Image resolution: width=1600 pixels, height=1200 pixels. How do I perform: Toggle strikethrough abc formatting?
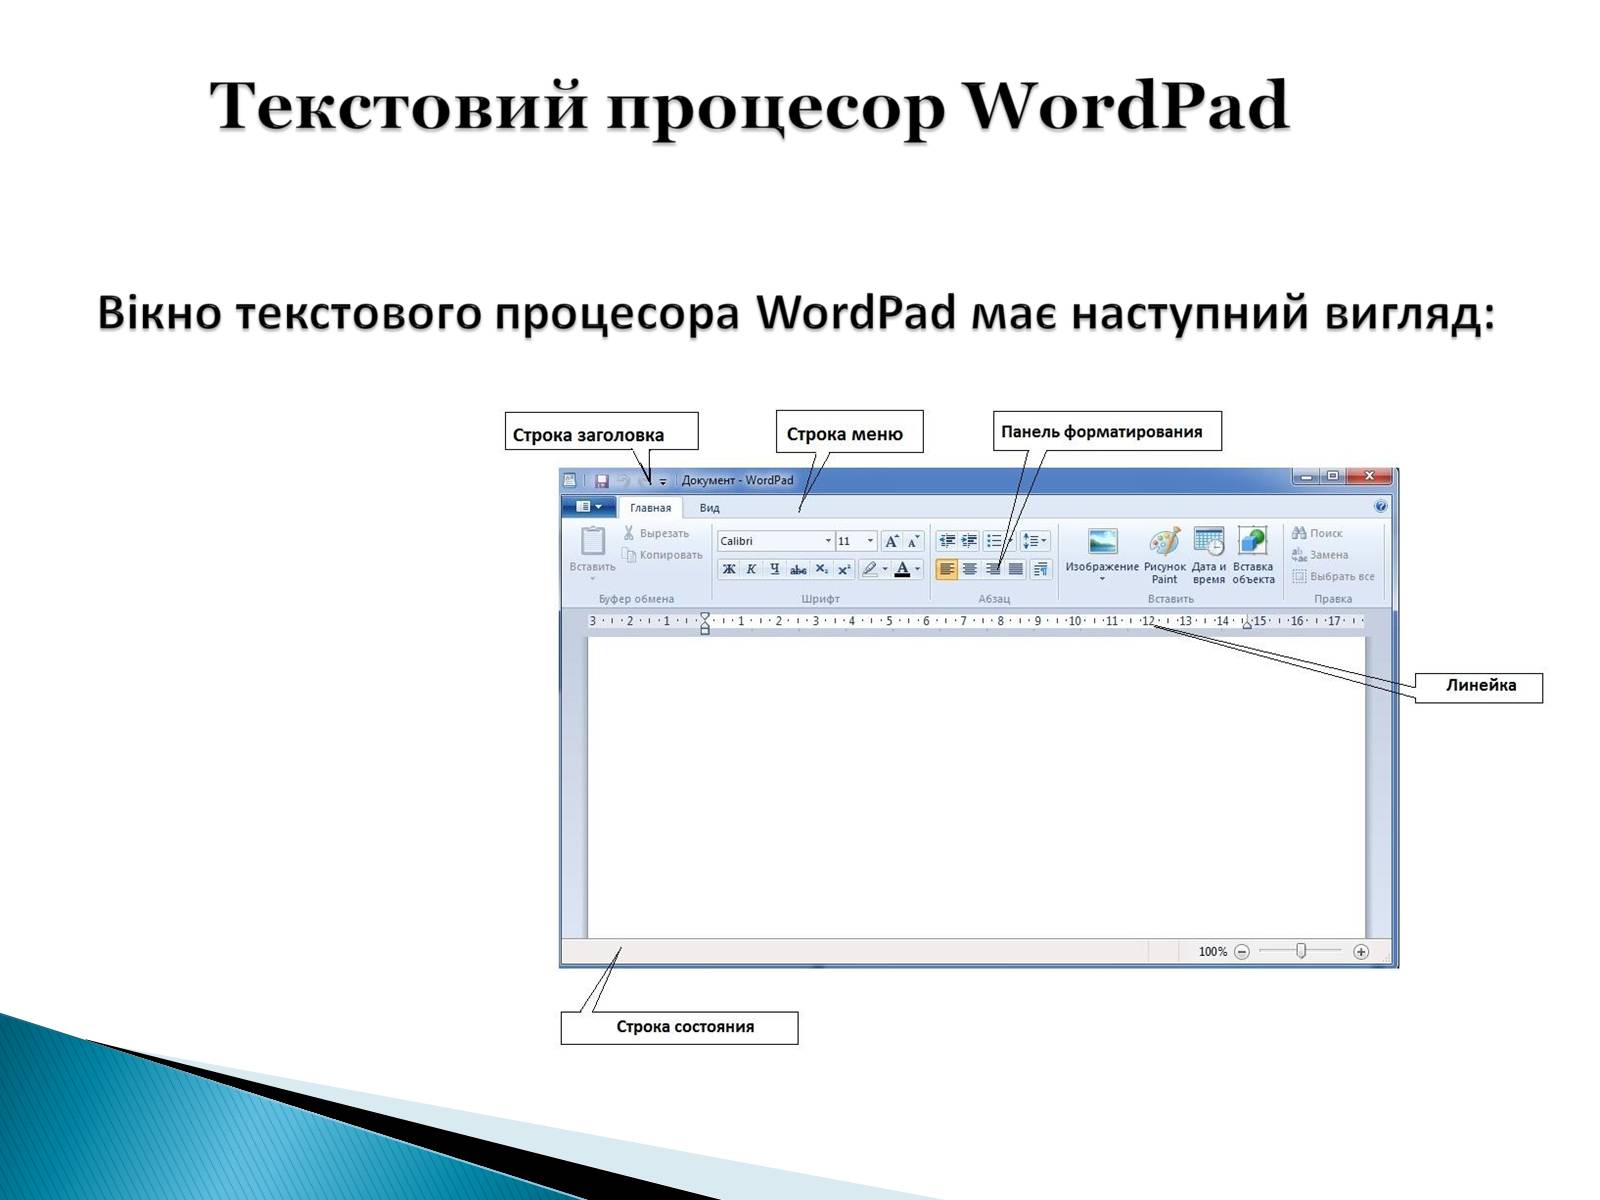(798, 569)
